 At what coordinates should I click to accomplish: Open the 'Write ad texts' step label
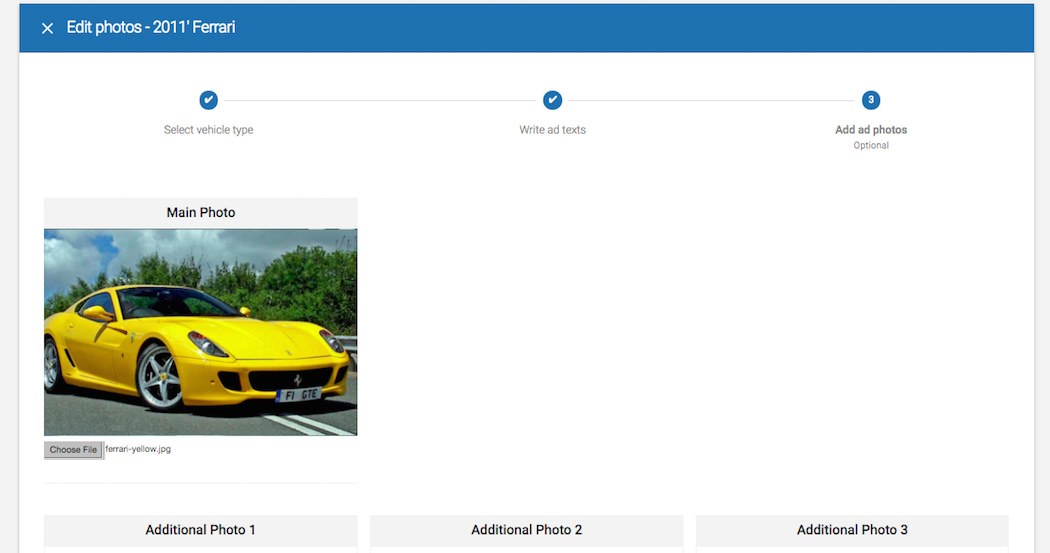(552, 130)
